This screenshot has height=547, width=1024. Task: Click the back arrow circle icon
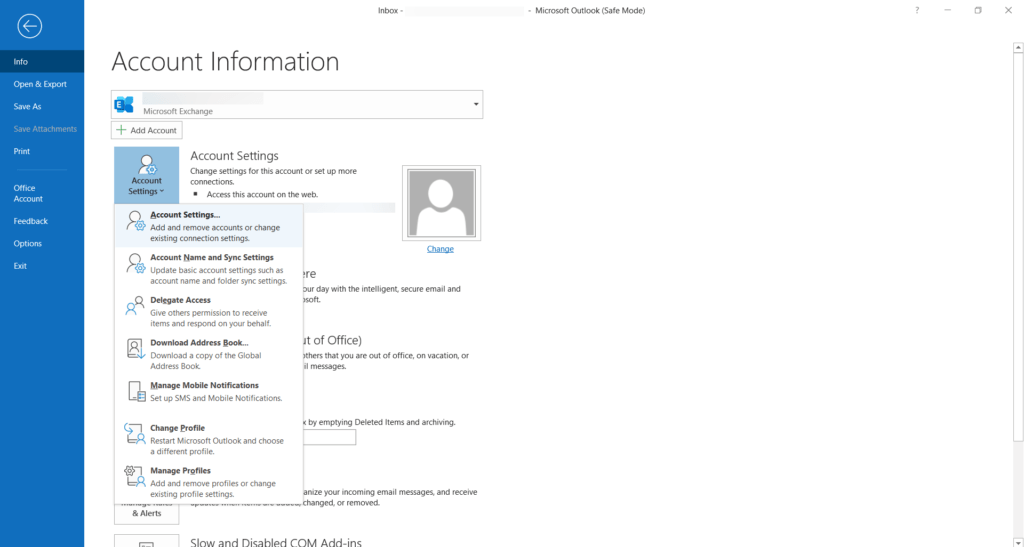[29, 26]
